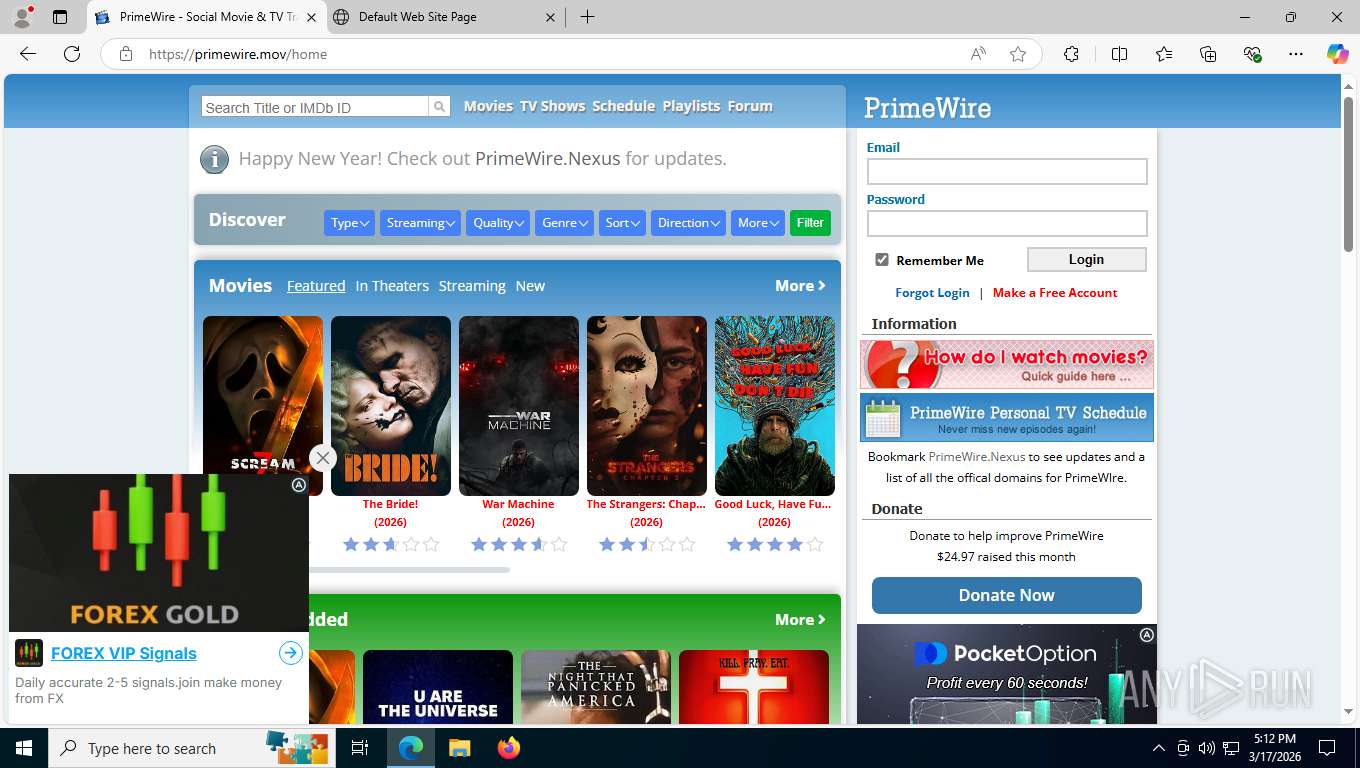The width and height of the screenshot is (1360, 768).
Task: Select the Streaming movies tab
Action: click(472, 286)
